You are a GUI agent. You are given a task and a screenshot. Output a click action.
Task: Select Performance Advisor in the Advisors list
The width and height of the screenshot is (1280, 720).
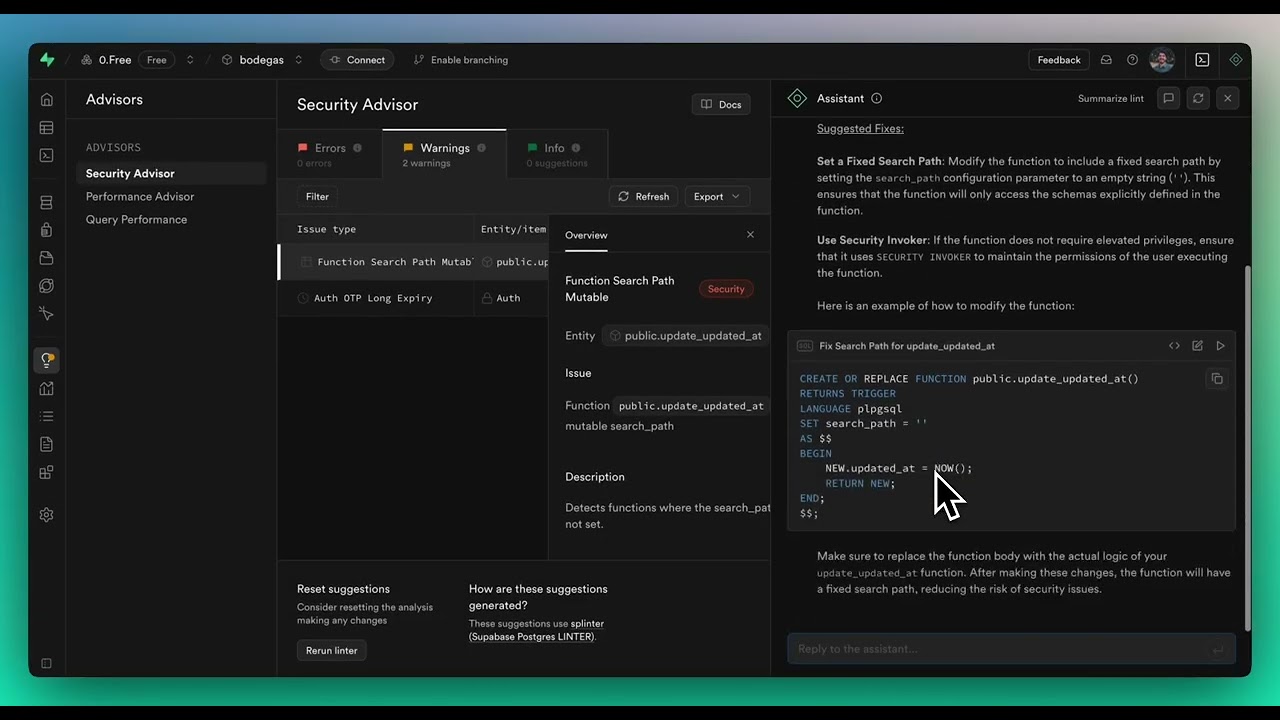pos(140,196)
